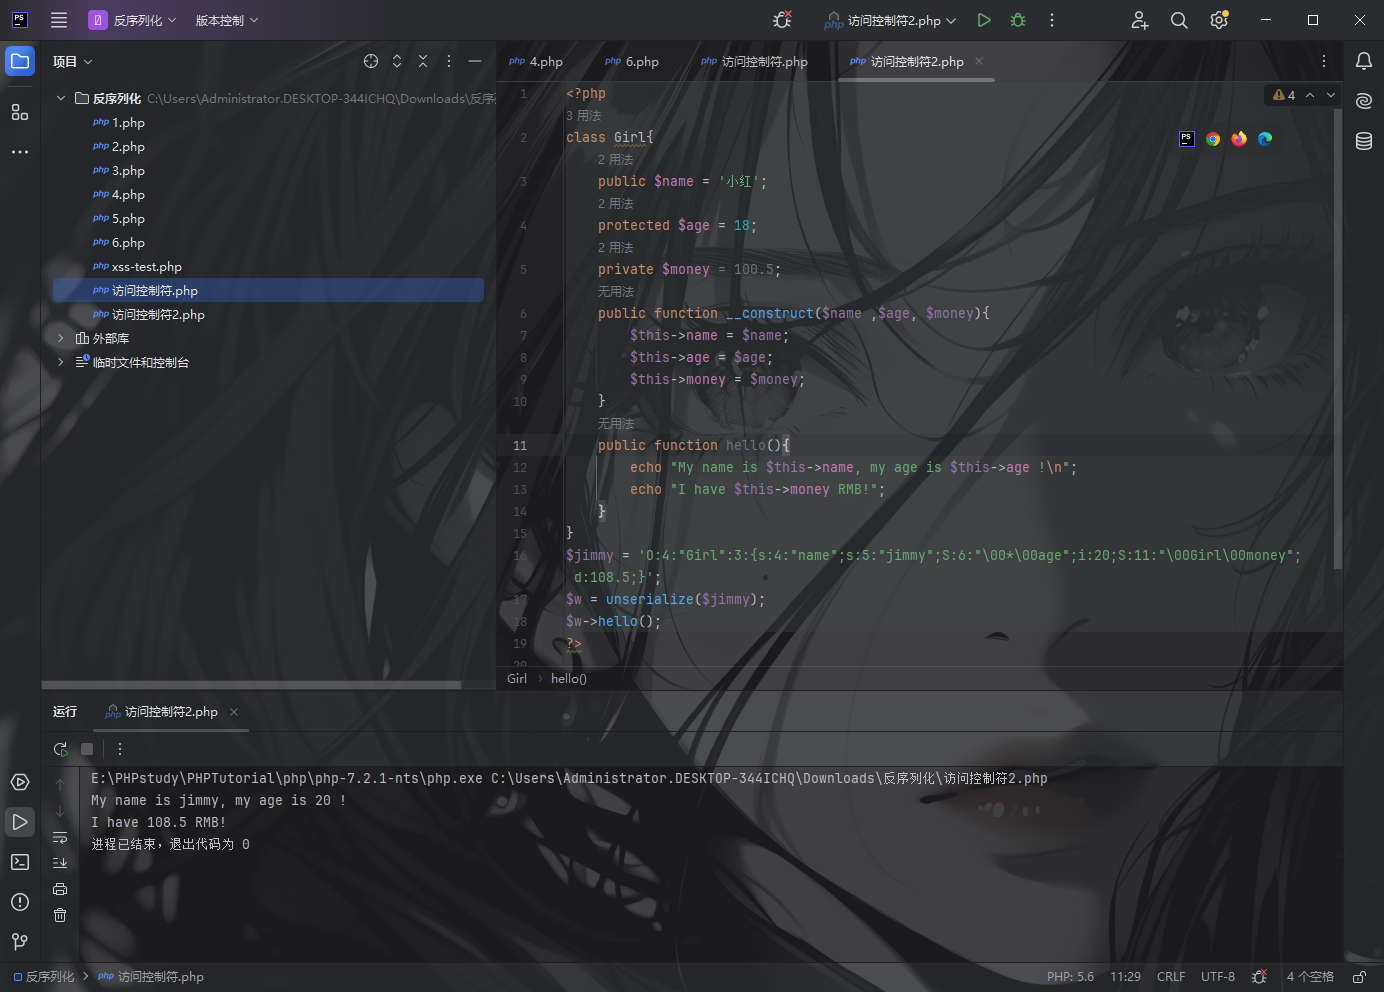Open preview in PhpStorm built-in browser
Screen dimensions: 1384x992
pyautogui.click(x=1187, y=139)
